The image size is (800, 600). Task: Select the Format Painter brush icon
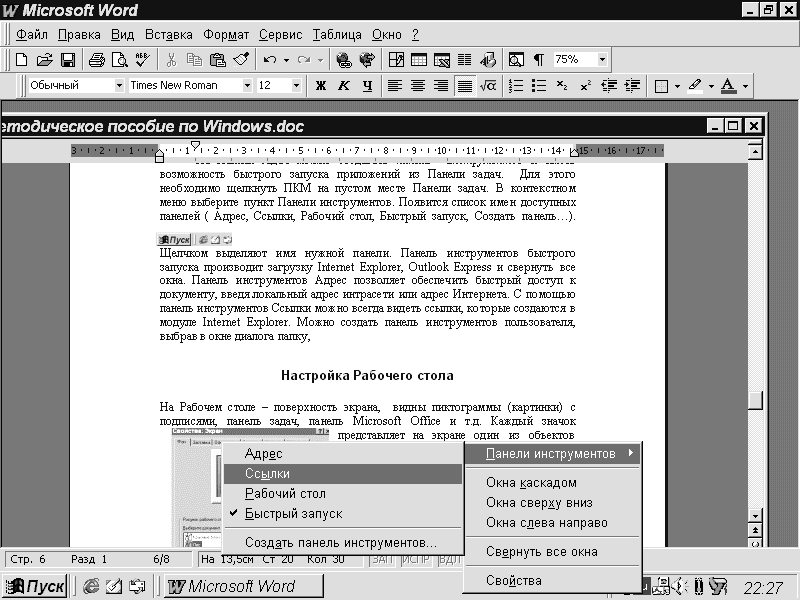click(x=241, y=60)
